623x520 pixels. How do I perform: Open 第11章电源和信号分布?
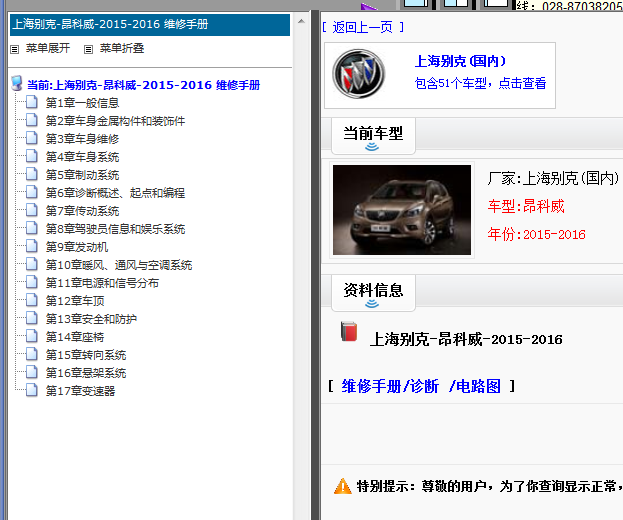[102, 283]
